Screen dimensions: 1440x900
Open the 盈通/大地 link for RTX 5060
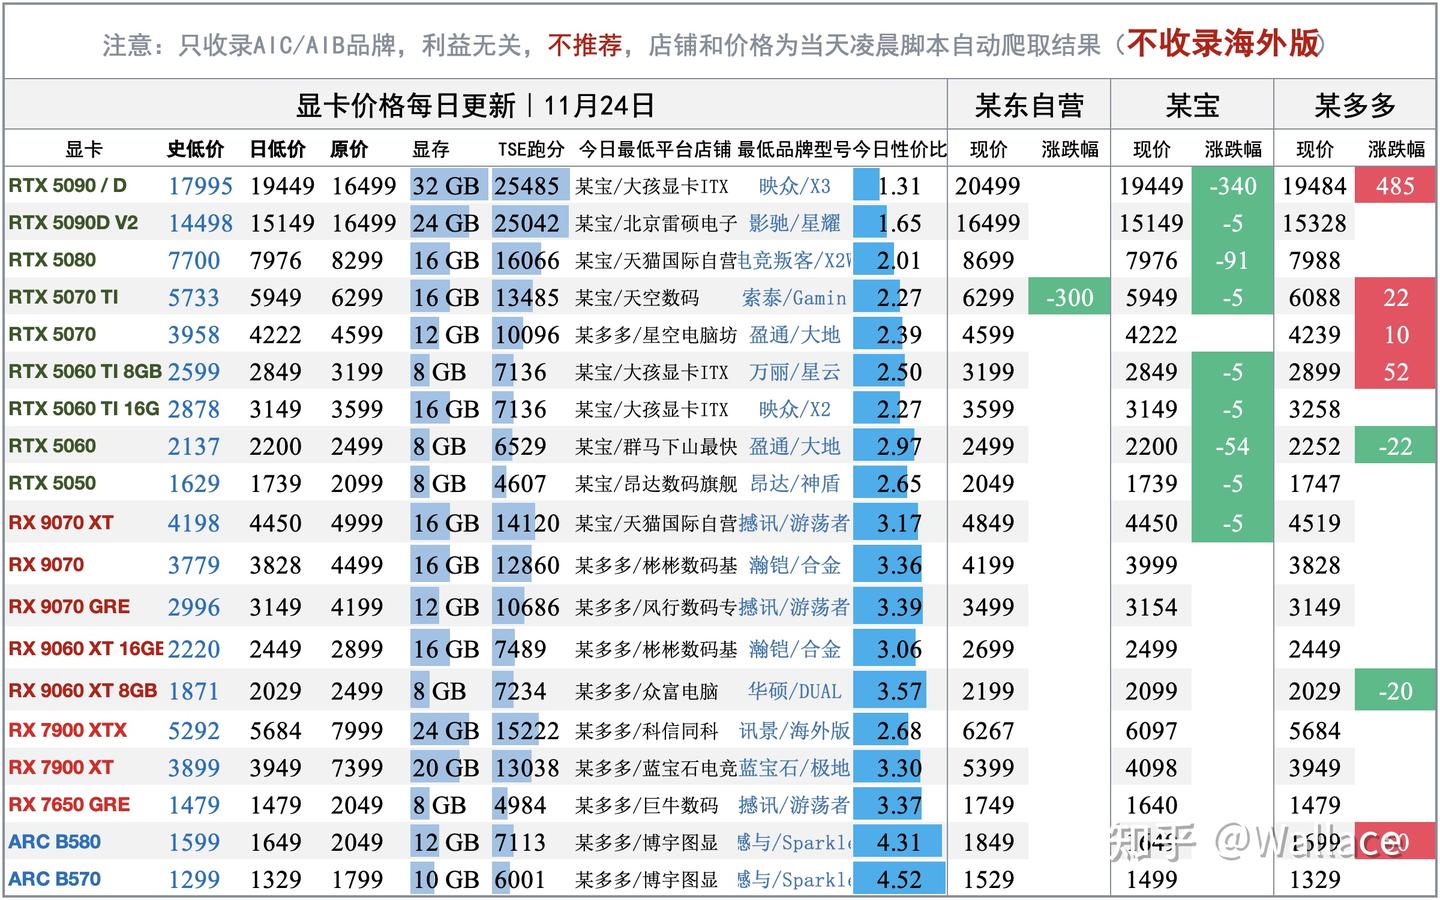795,446
